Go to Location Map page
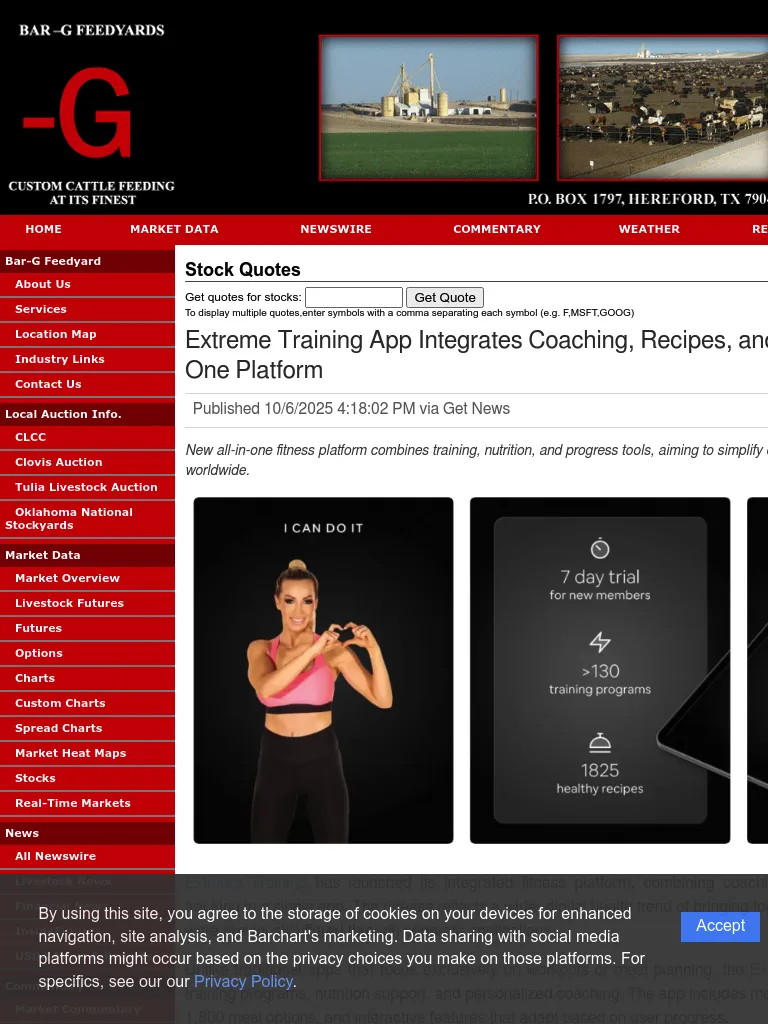 56,334
